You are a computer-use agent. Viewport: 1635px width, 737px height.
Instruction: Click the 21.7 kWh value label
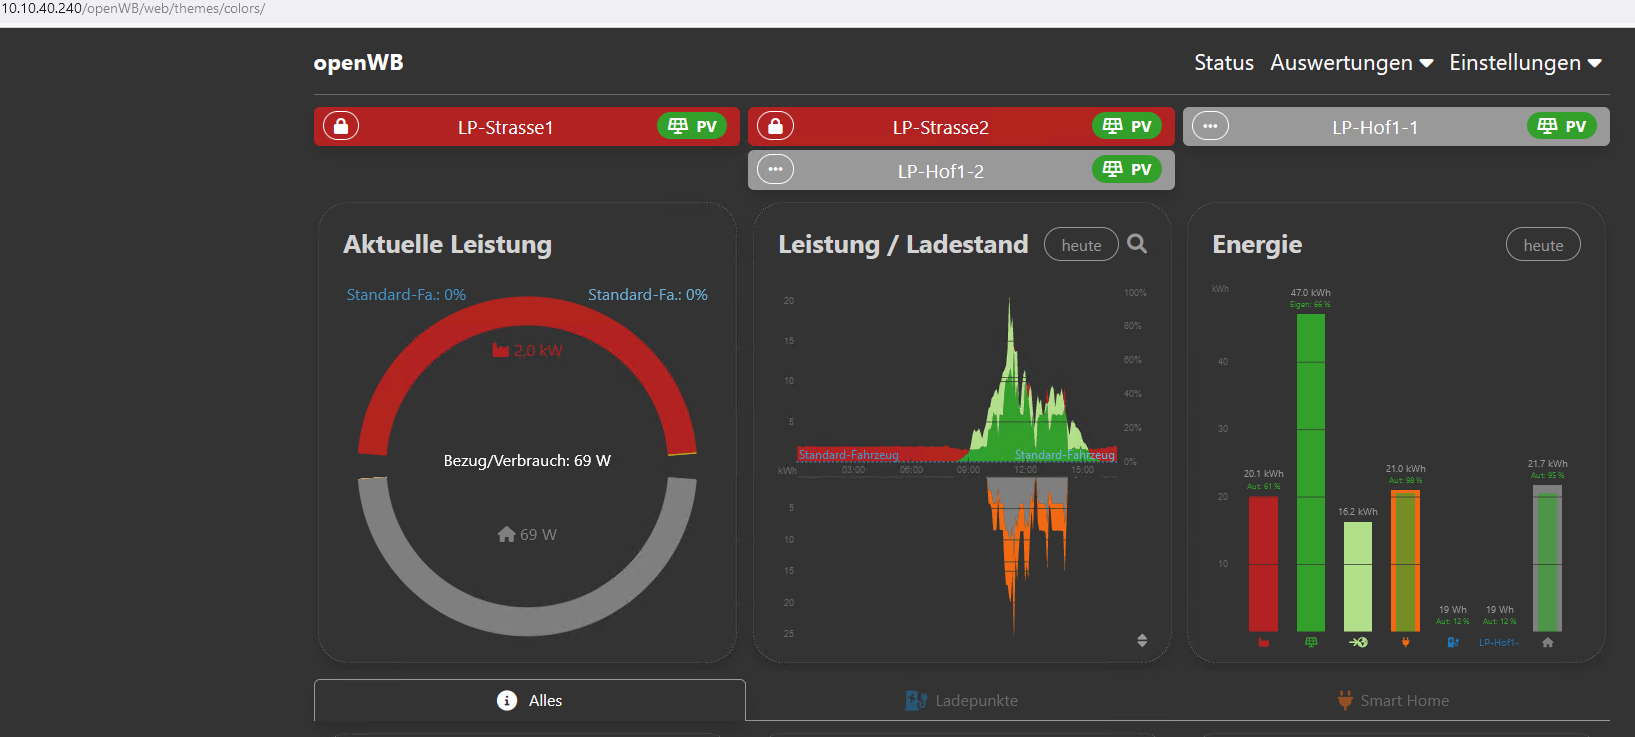(1548, 464)
